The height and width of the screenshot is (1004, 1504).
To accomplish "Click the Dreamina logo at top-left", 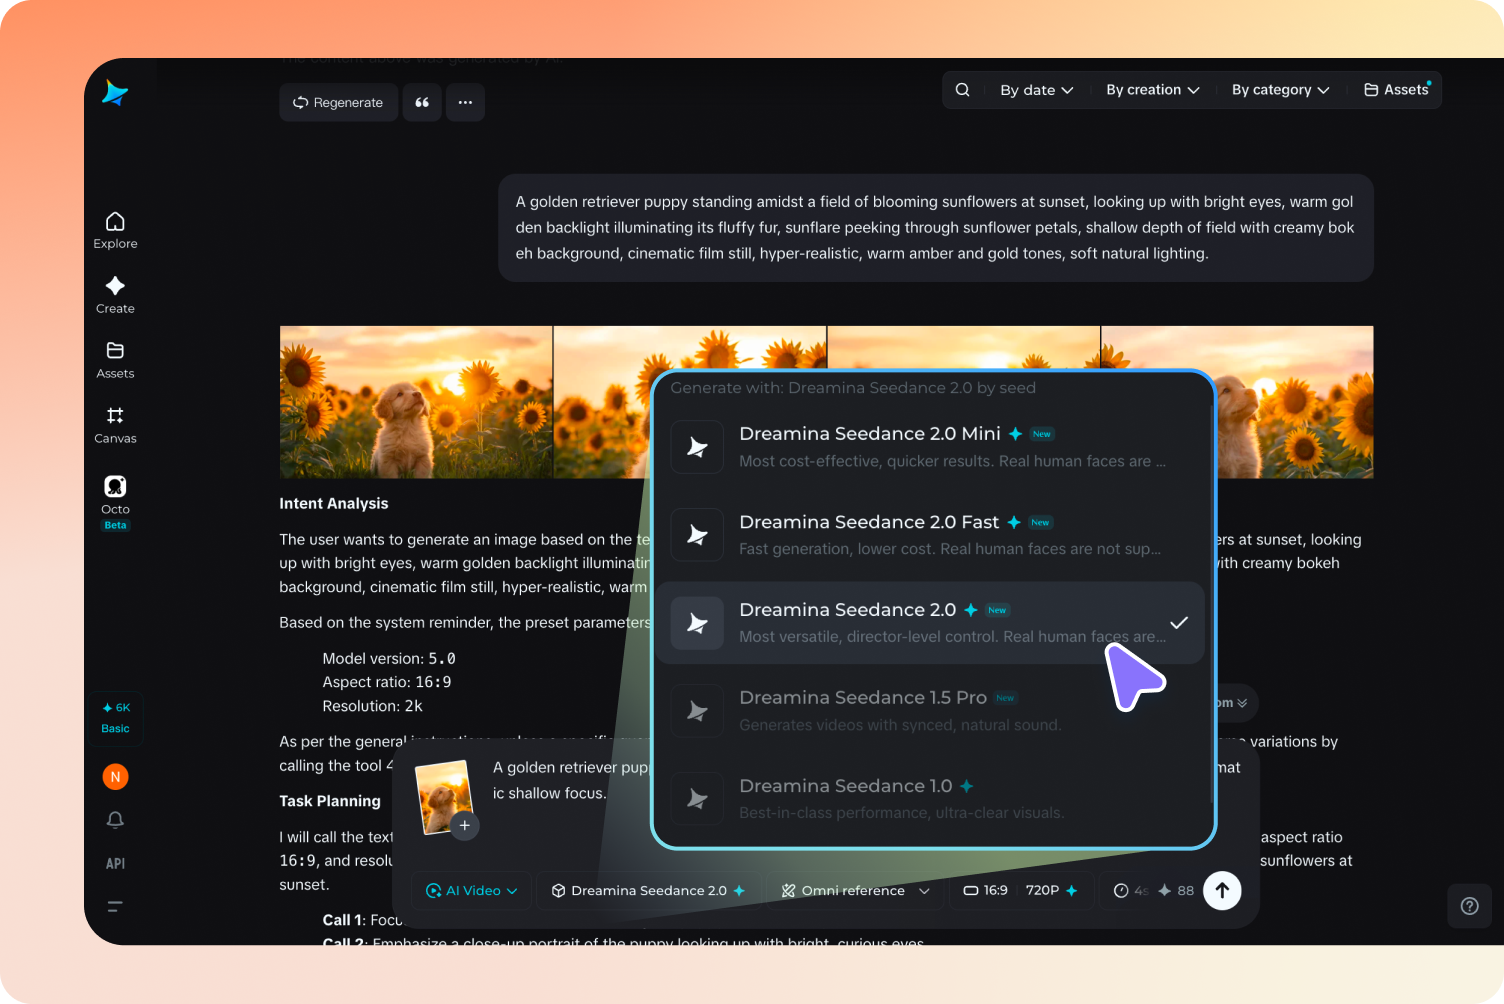I will [115, 93].
